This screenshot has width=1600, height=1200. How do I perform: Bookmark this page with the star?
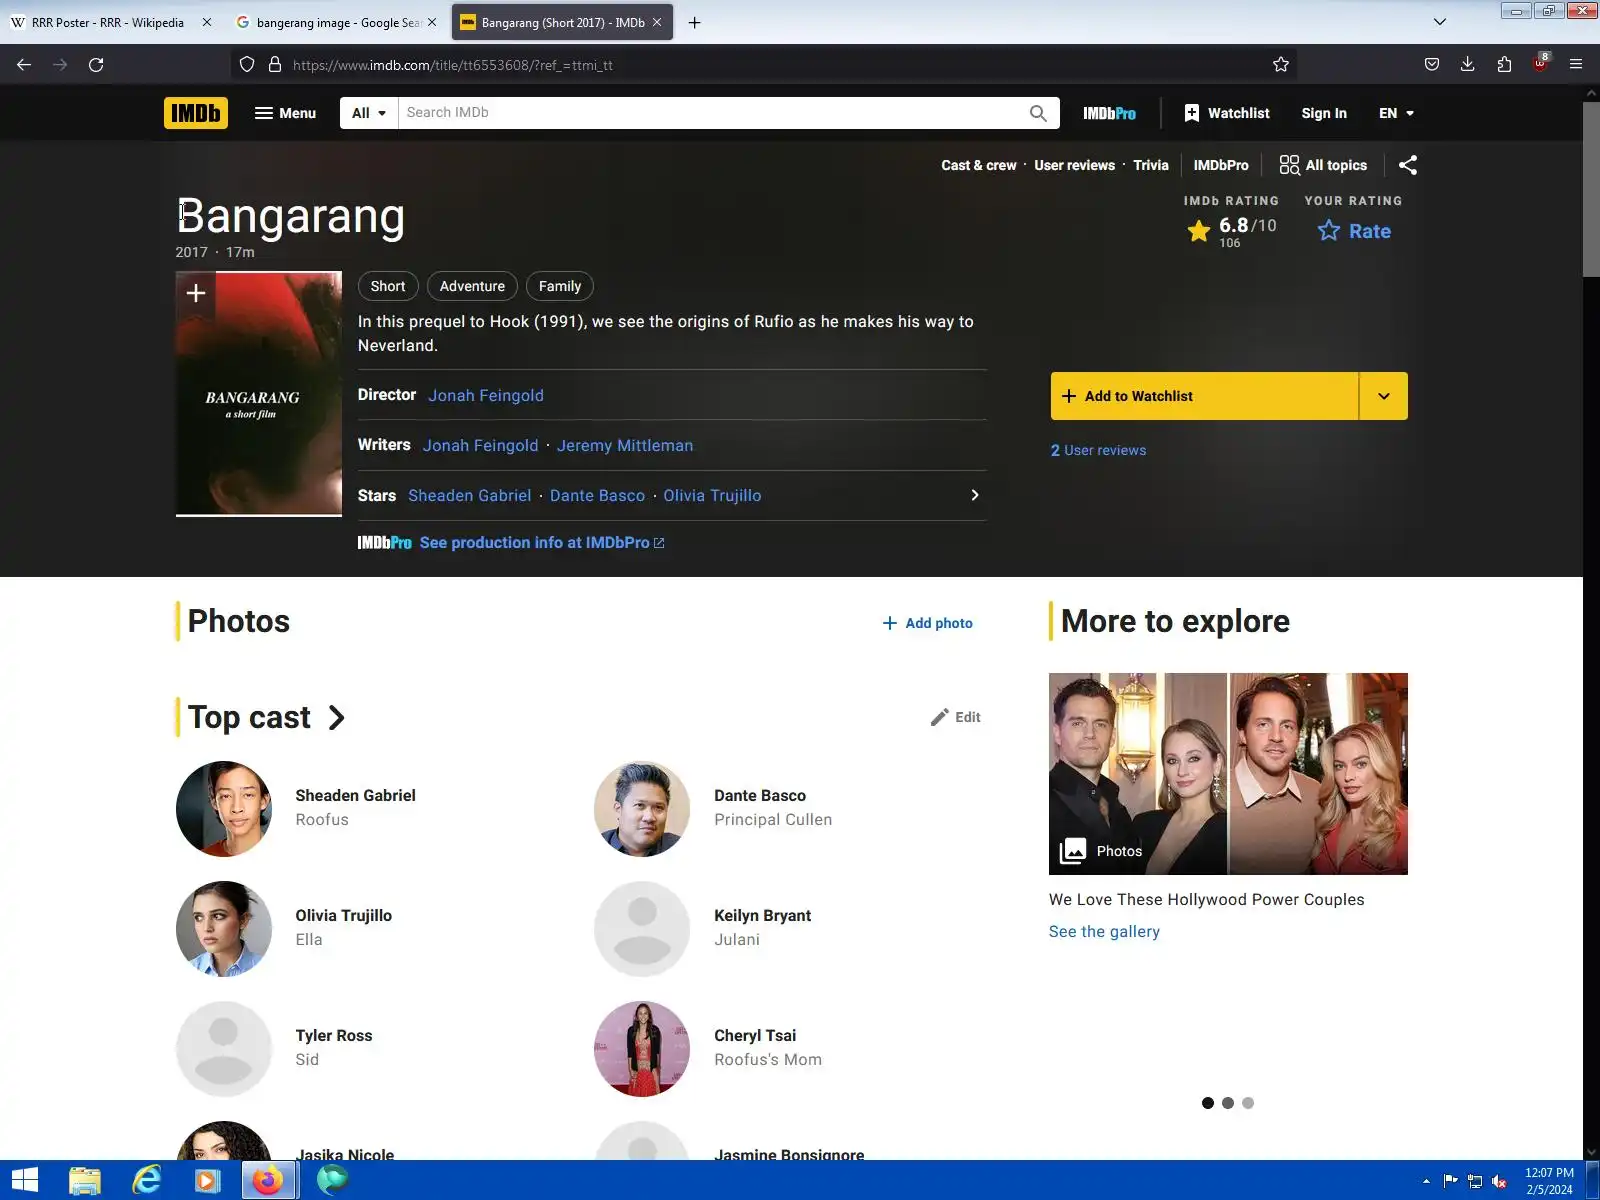[1281, 65]
